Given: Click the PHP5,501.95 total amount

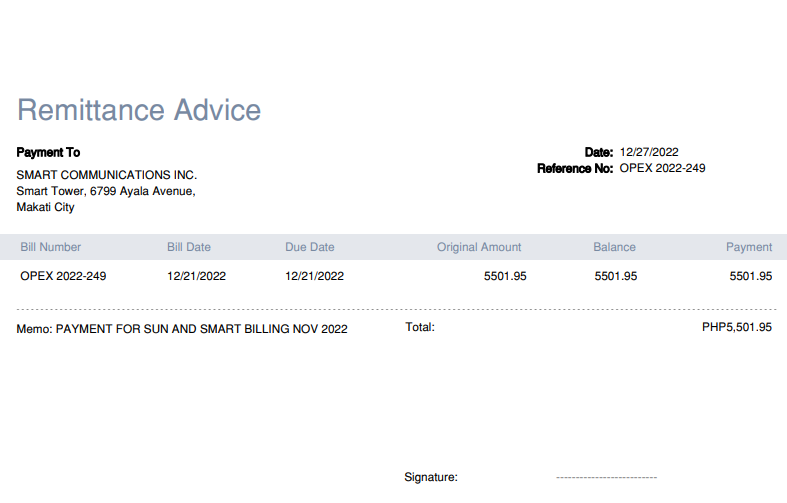Looking at the screenshot, I should tap(737, 327).
